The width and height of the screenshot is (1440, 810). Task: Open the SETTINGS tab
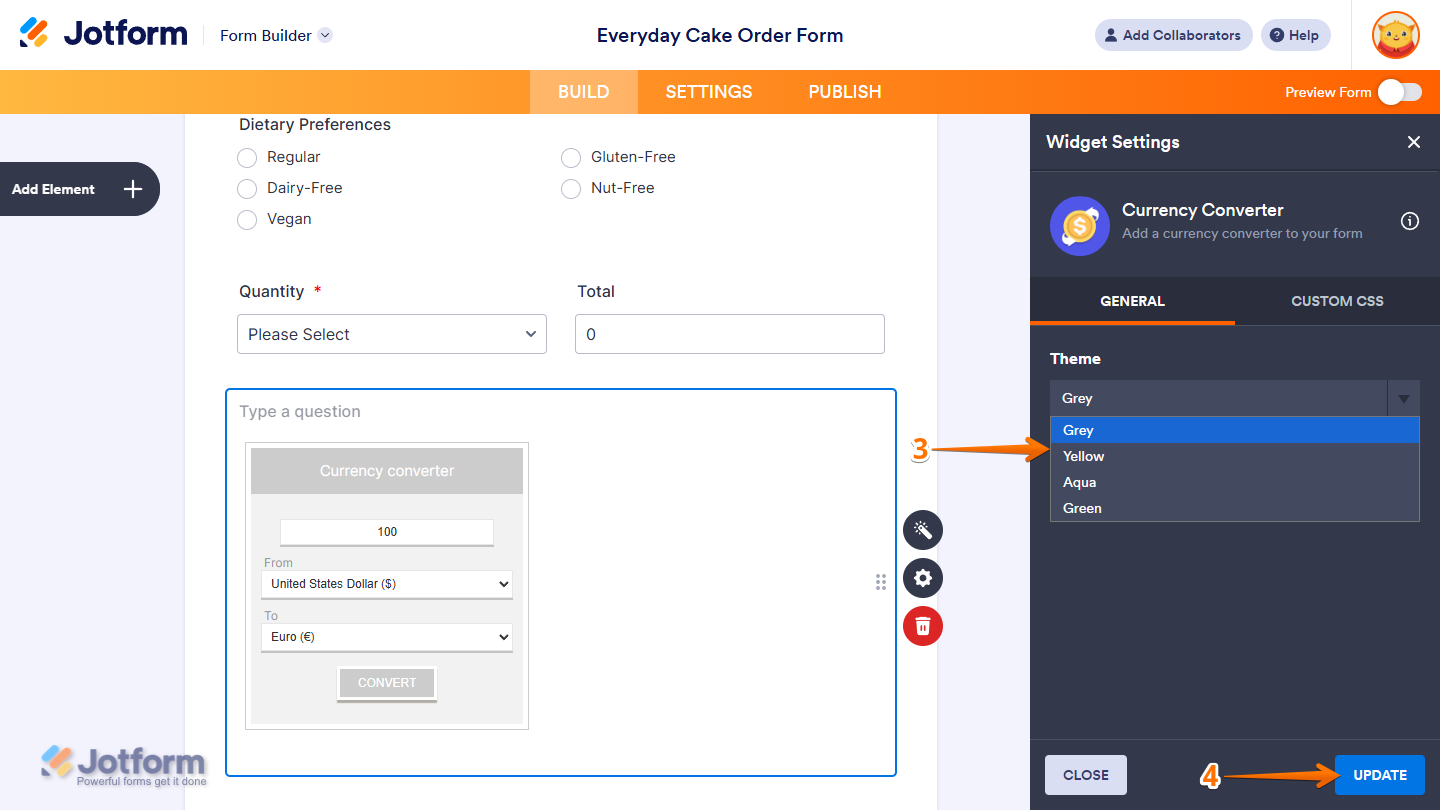(708, 91)
